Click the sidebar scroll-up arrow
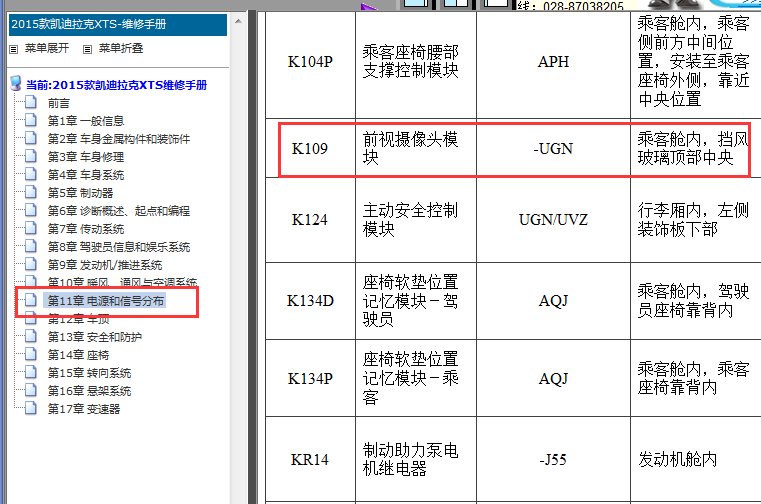 tap(238, 21)
